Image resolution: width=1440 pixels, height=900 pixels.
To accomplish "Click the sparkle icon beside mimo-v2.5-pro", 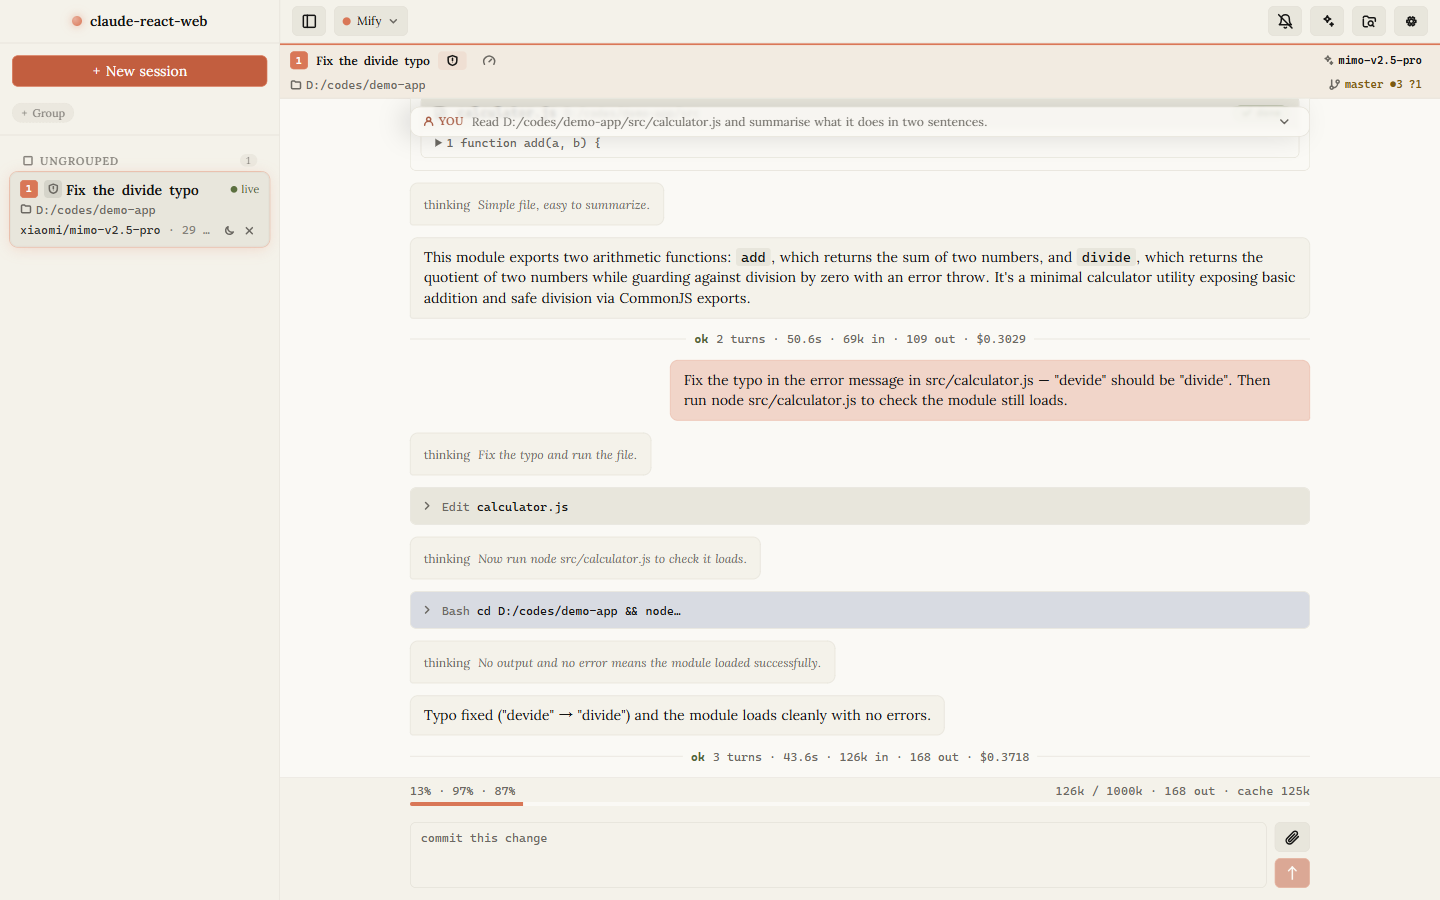I will [1329, 61].
